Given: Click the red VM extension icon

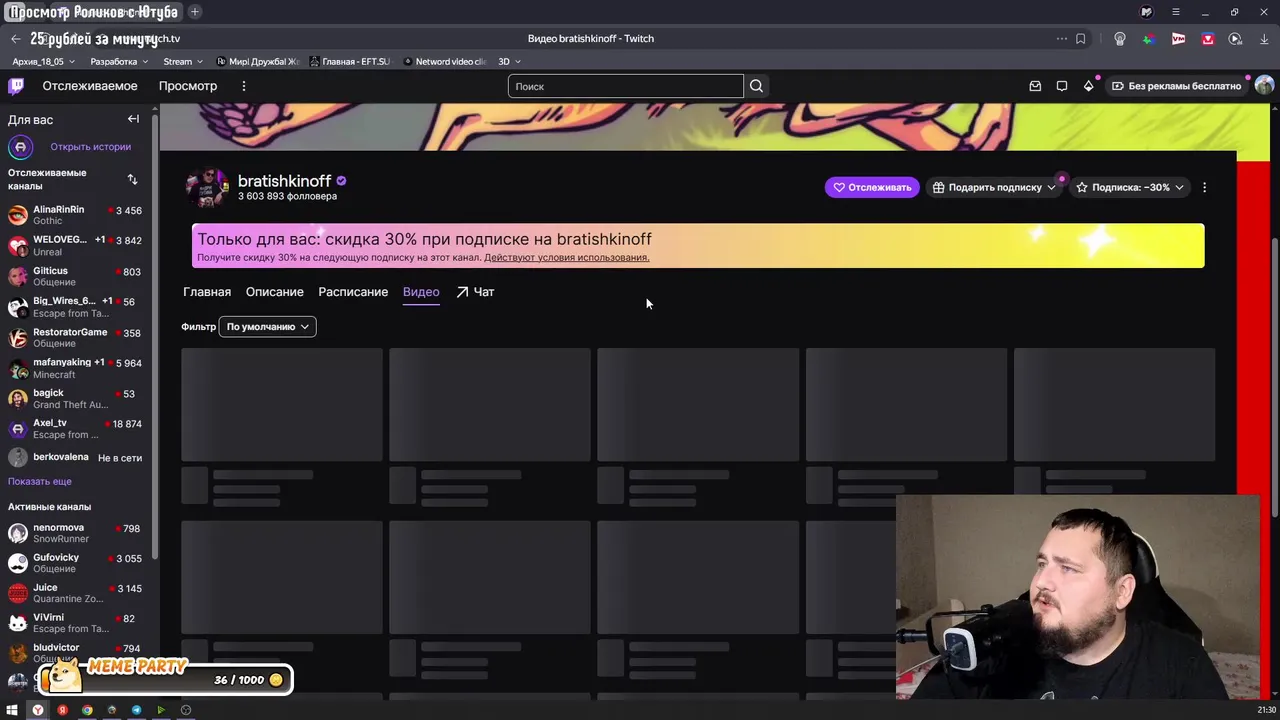Looking at the screenshot, I should click(1178, 39).
